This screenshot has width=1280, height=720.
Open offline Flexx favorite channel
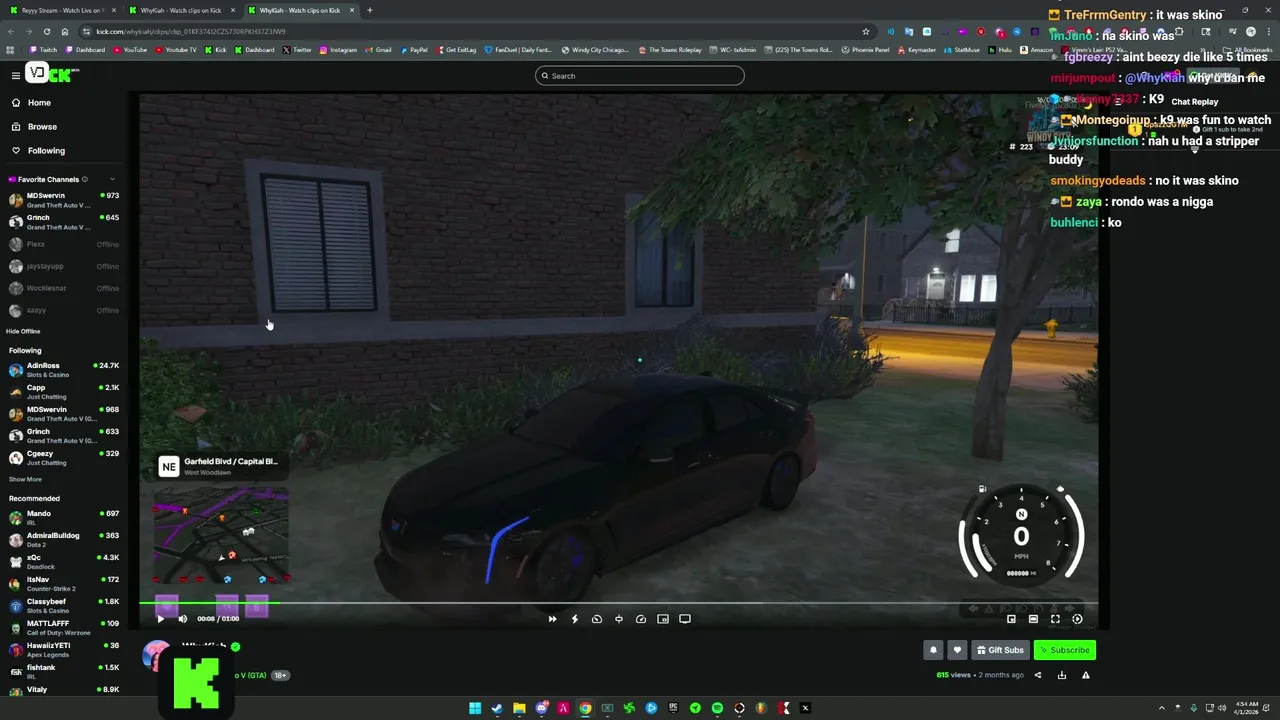coord(64,244)
